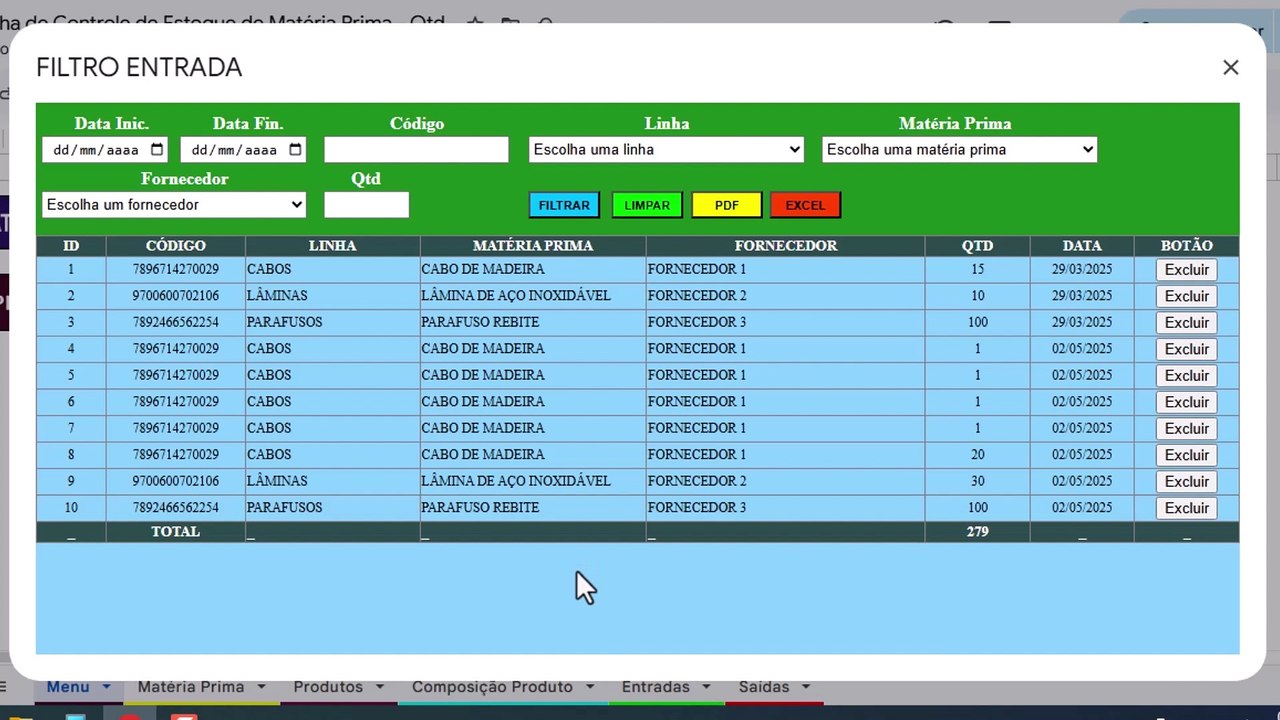Export using the red EXCEL button

(805, 205)
